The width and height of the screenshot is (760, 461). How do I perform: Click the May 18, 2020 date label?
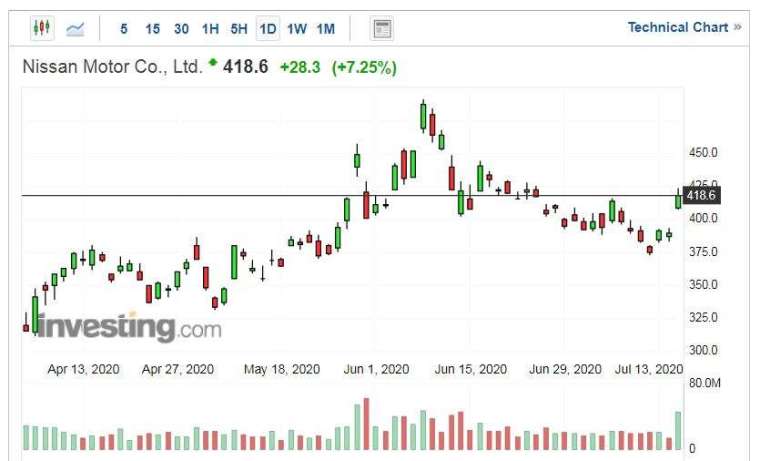282,369
